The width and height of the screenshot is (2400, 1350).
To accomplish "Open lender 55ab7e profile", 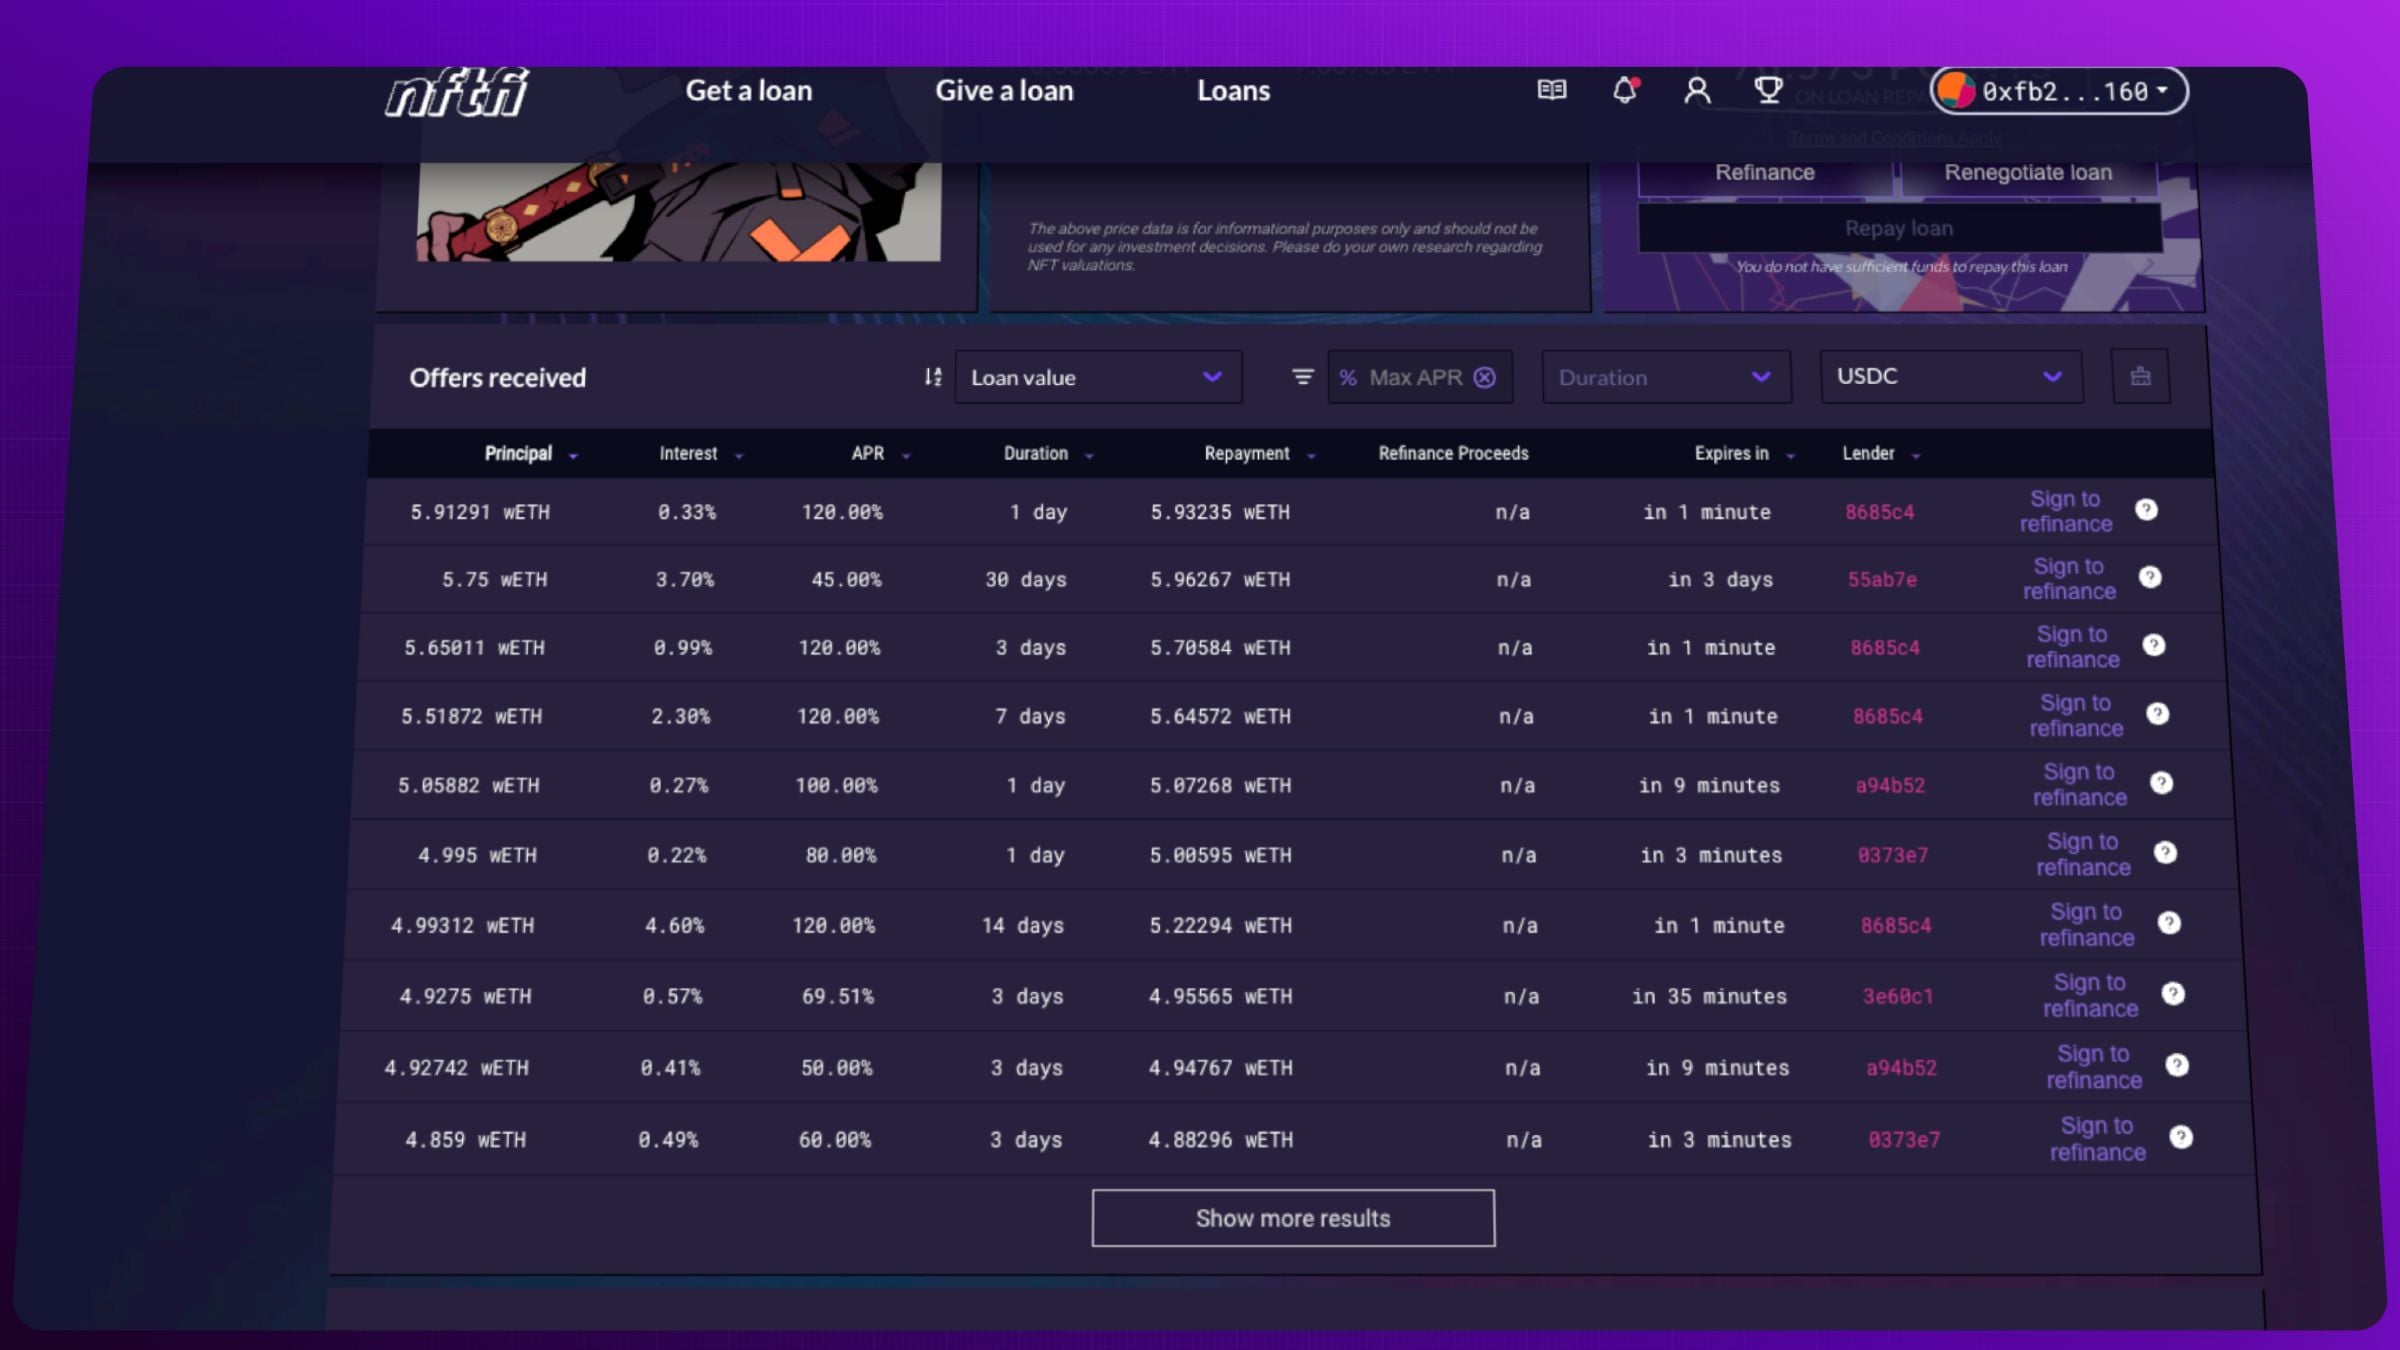I will (1882, 580).
